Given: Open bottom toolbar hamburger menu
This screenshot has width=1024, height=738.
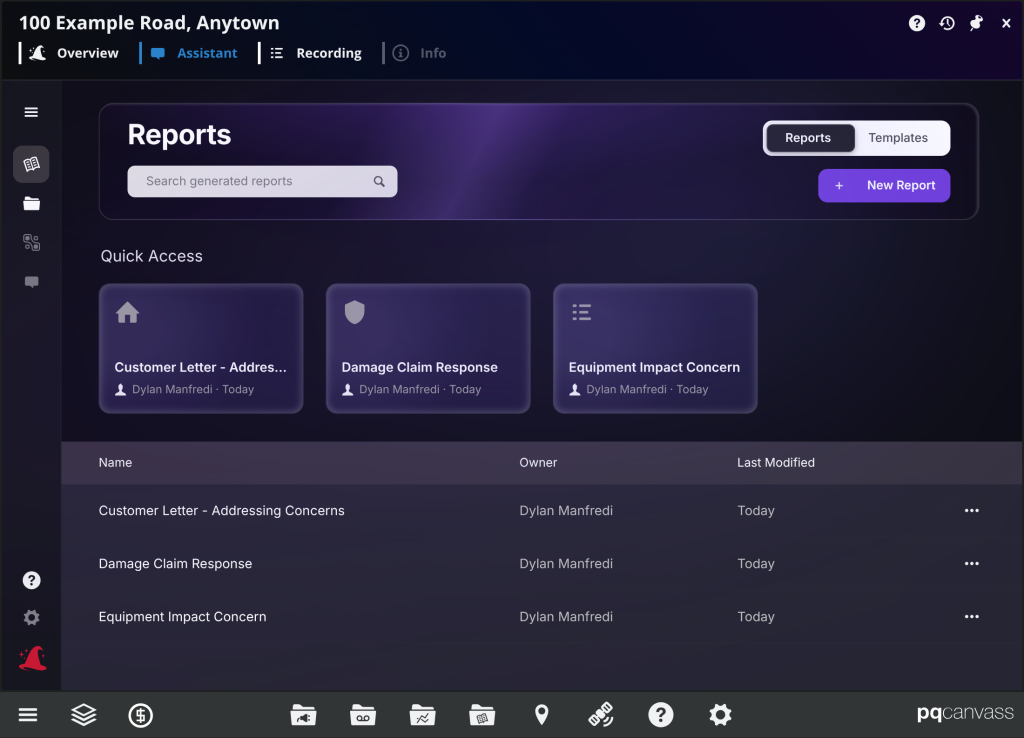Looking at the screenshot, I should tap(28, 714).
